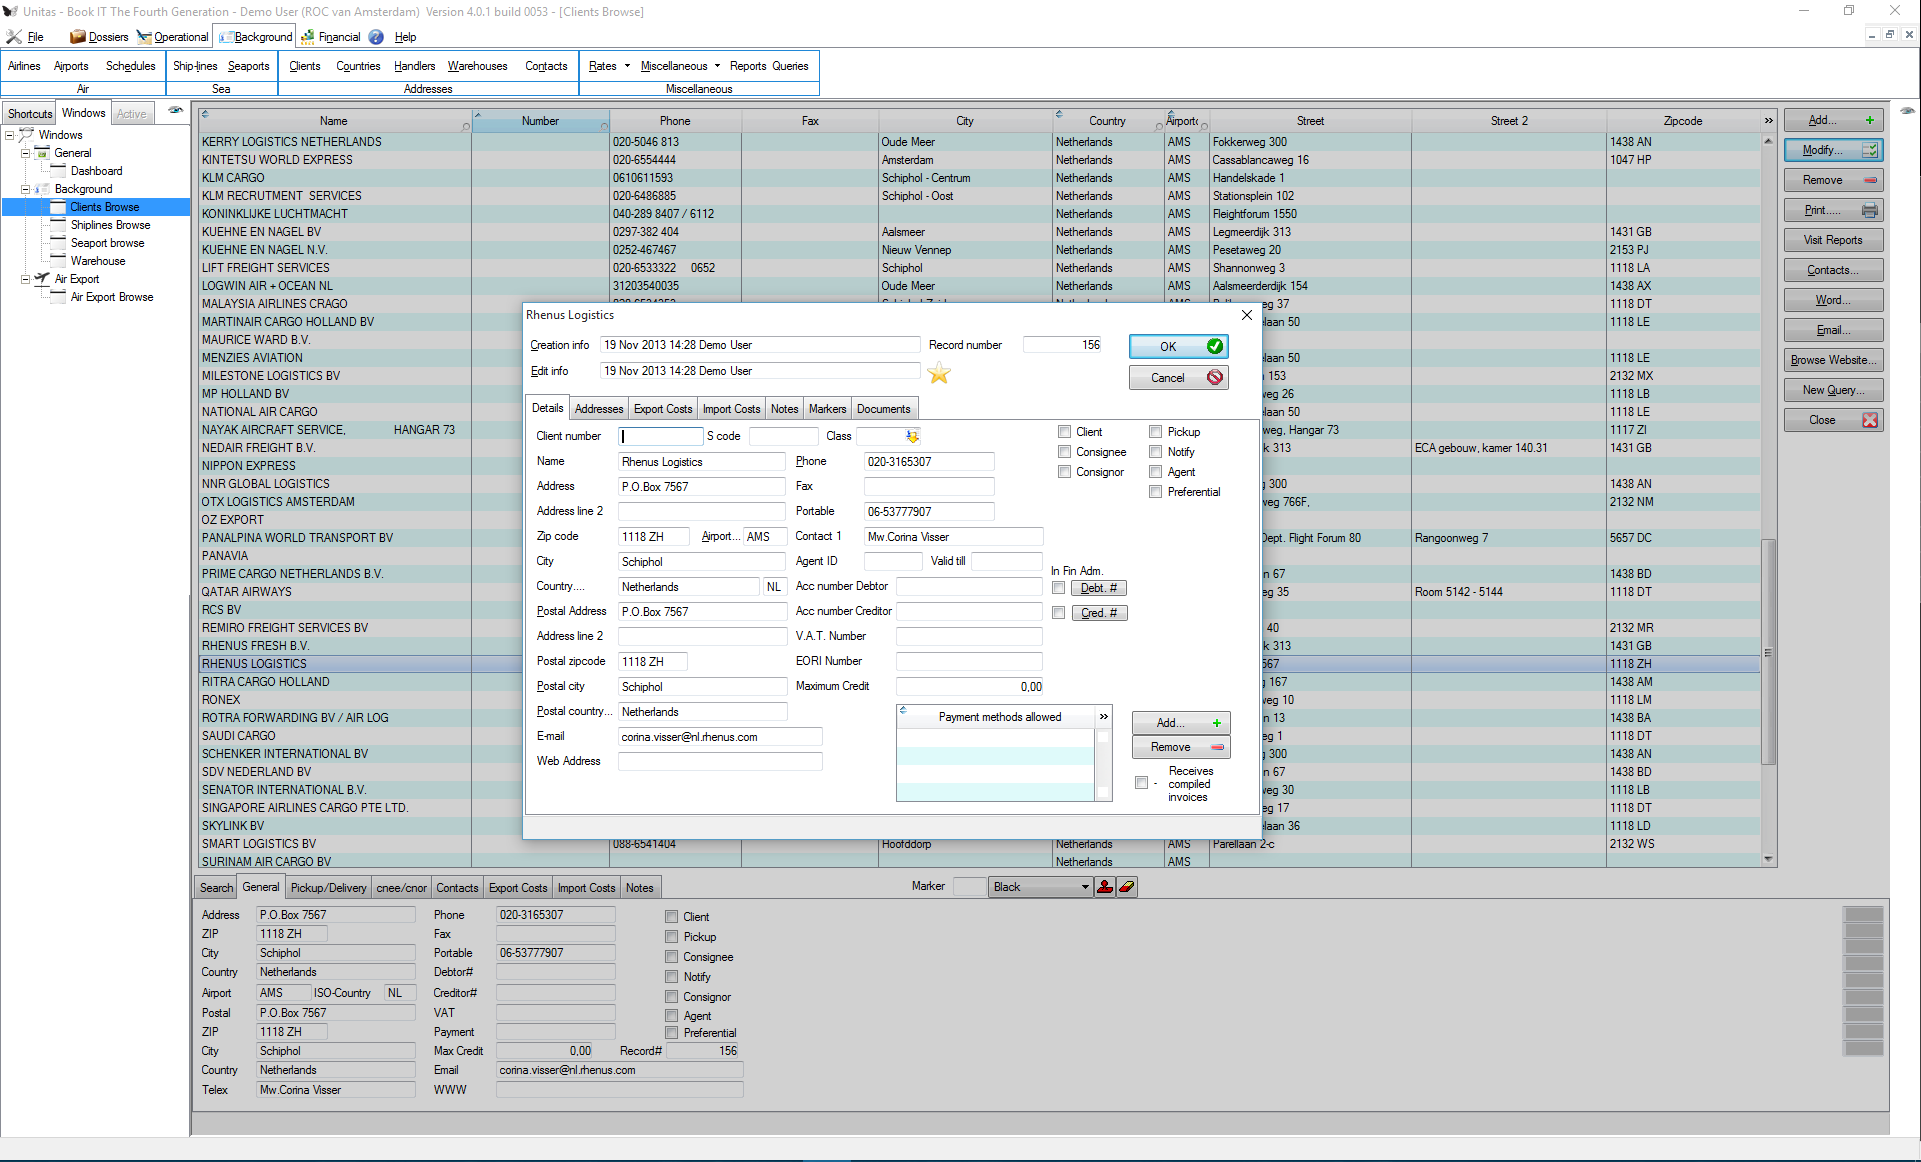Click the Modify button in the right panel
1921x1162 pixels.
click(1833, 150)
